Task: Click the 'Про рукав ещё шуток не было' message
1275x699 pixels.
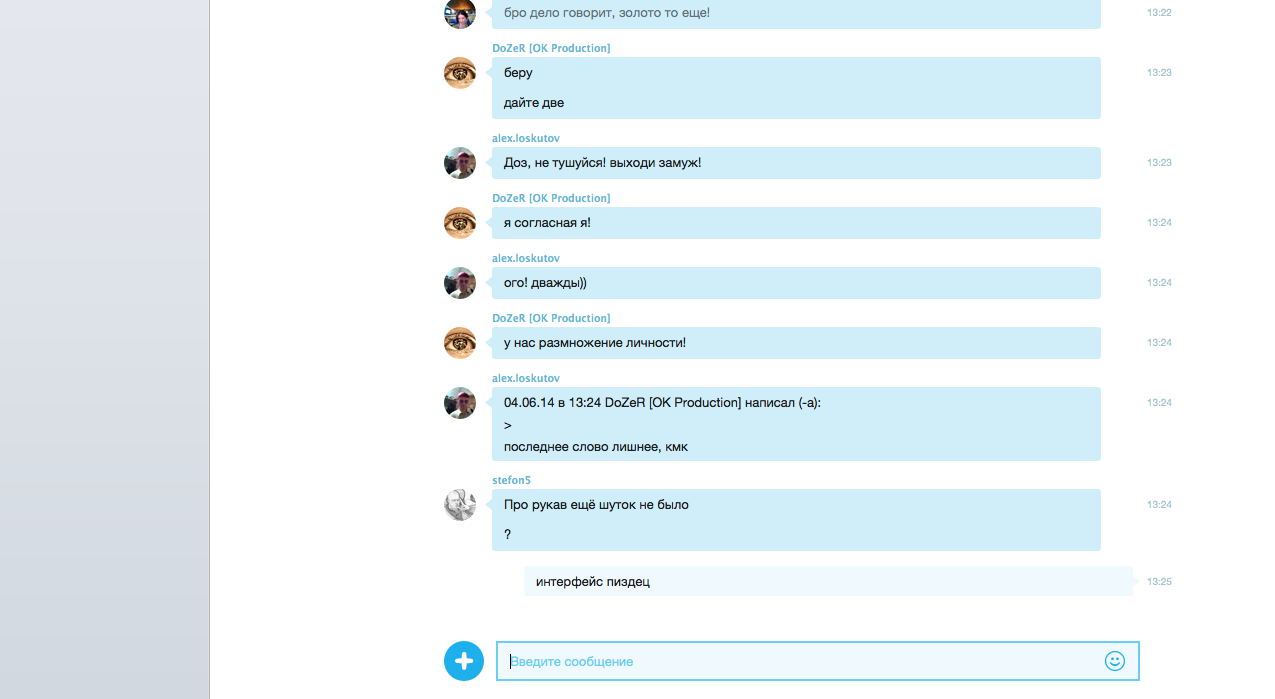Action: pos(596,505)
